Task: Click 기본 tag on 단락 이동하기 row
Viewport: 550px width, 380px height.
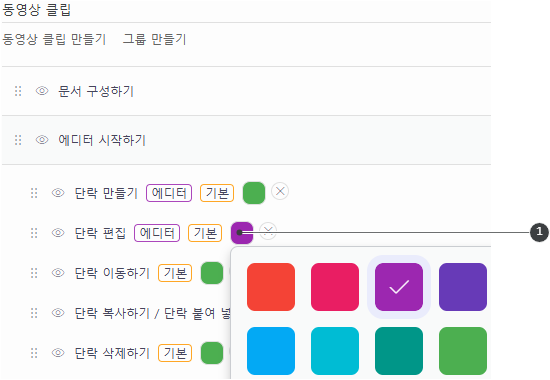Action: click(175, 273)
